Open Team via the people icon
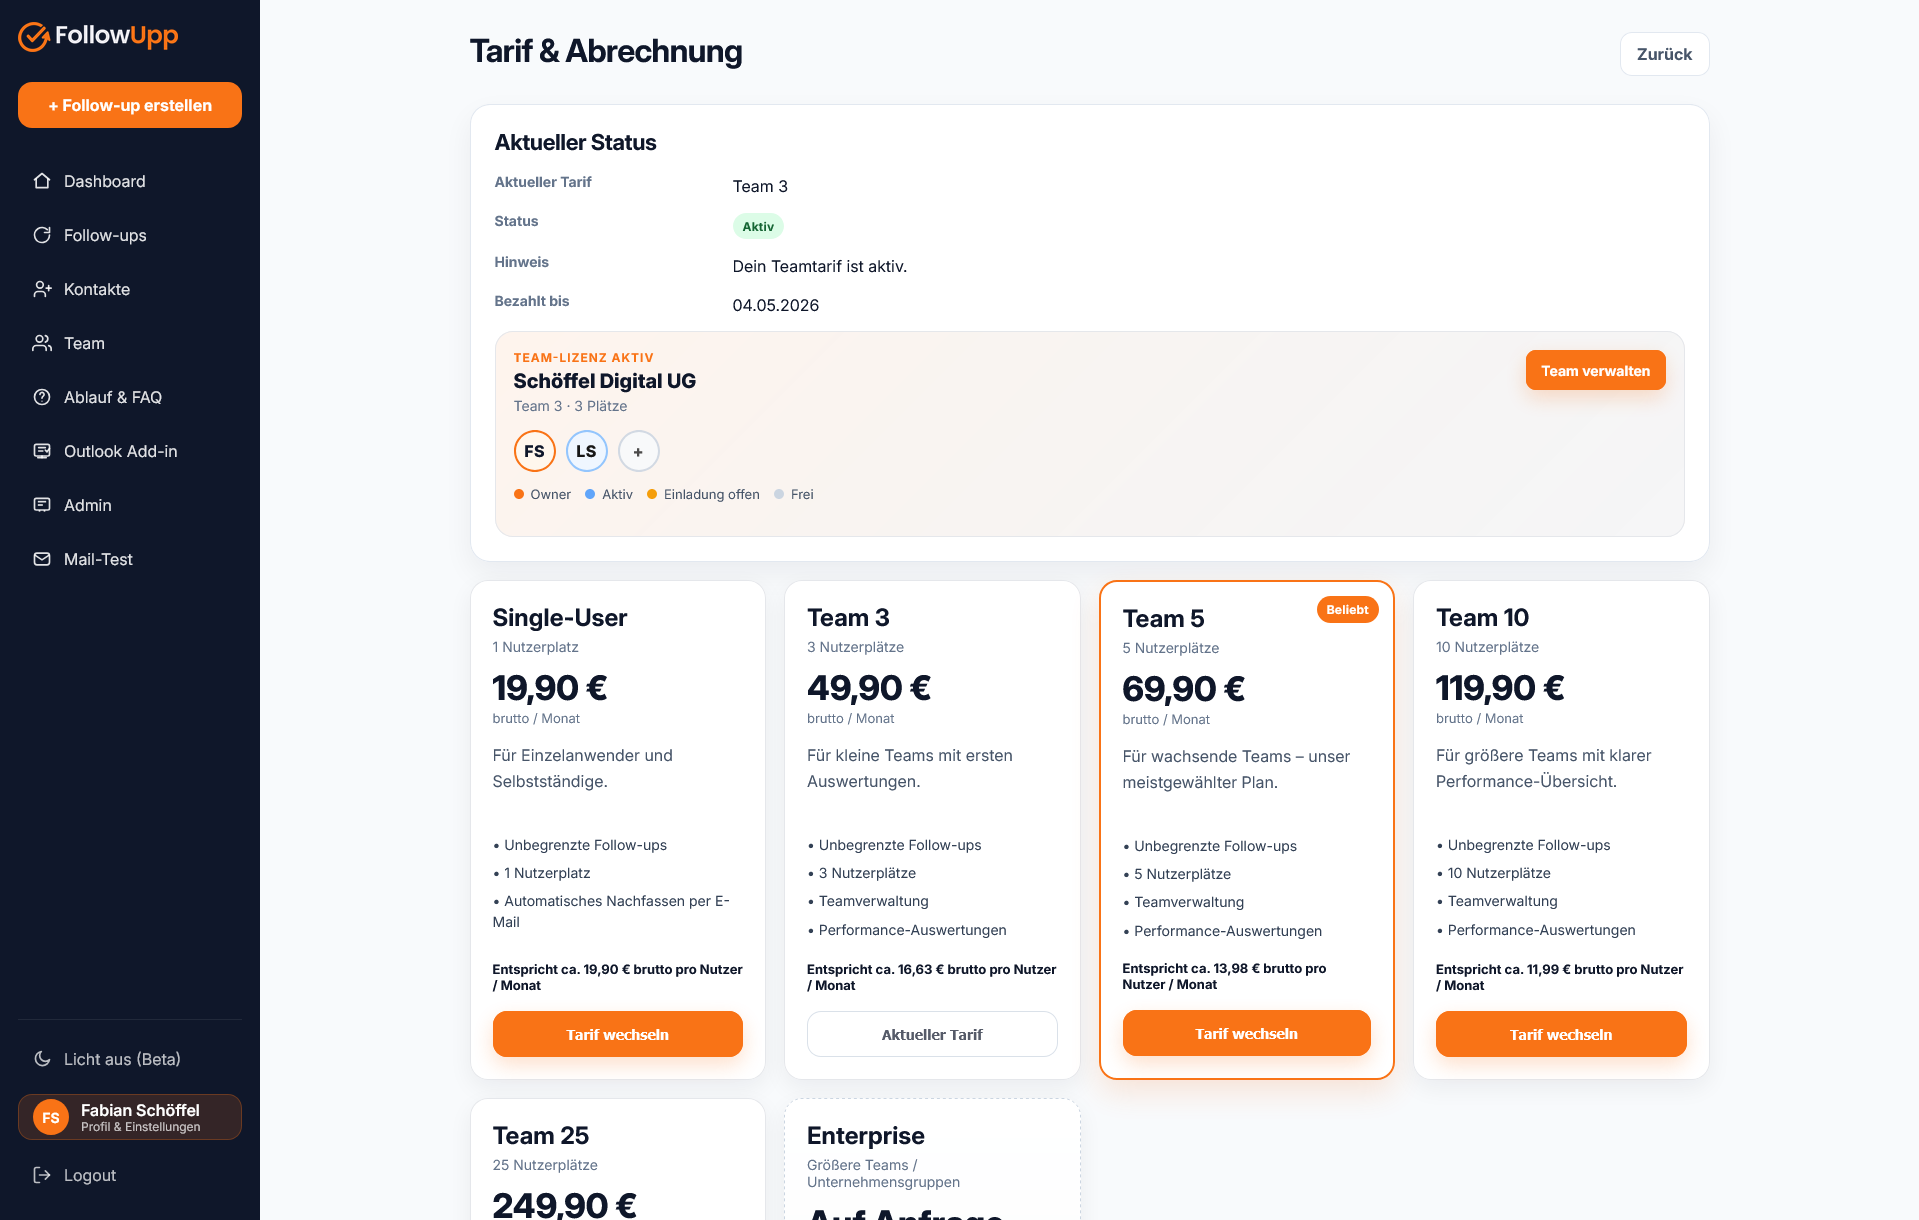1919x1220 pixels. click(42, 343)
